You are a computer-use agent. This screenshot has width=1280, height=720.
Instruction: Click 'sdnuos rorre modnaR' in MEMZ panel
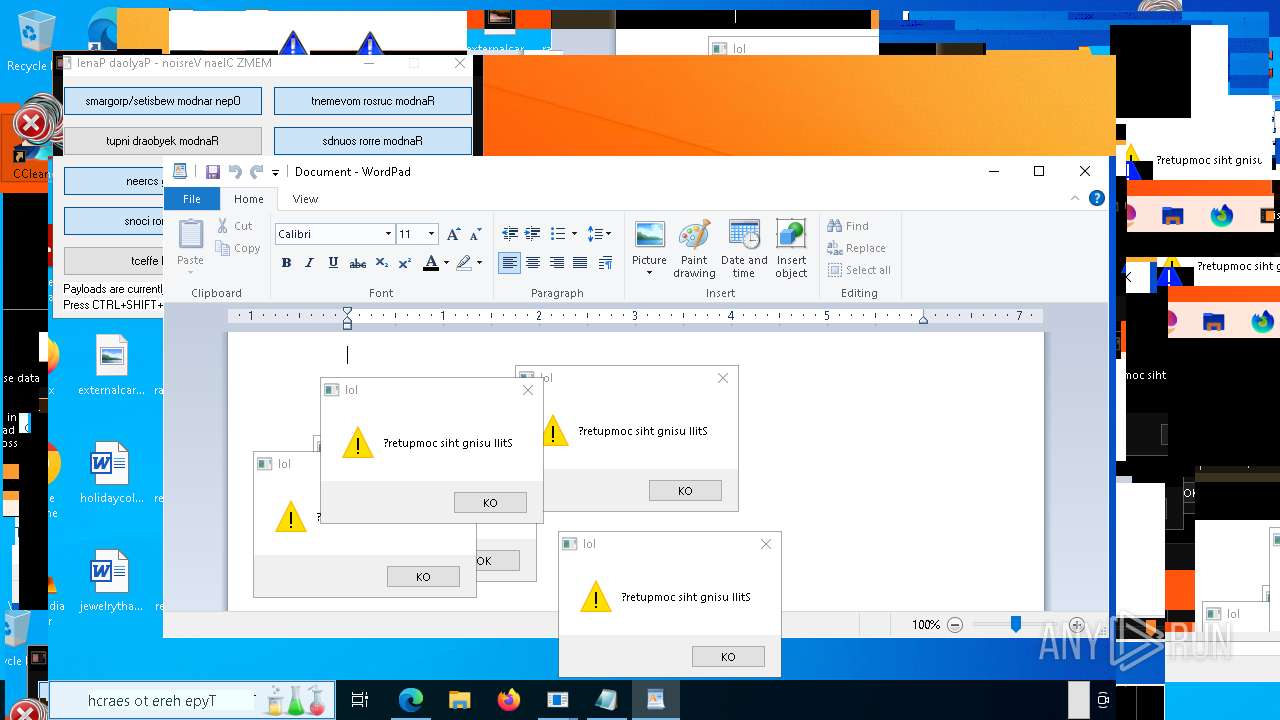coord(373,141)
